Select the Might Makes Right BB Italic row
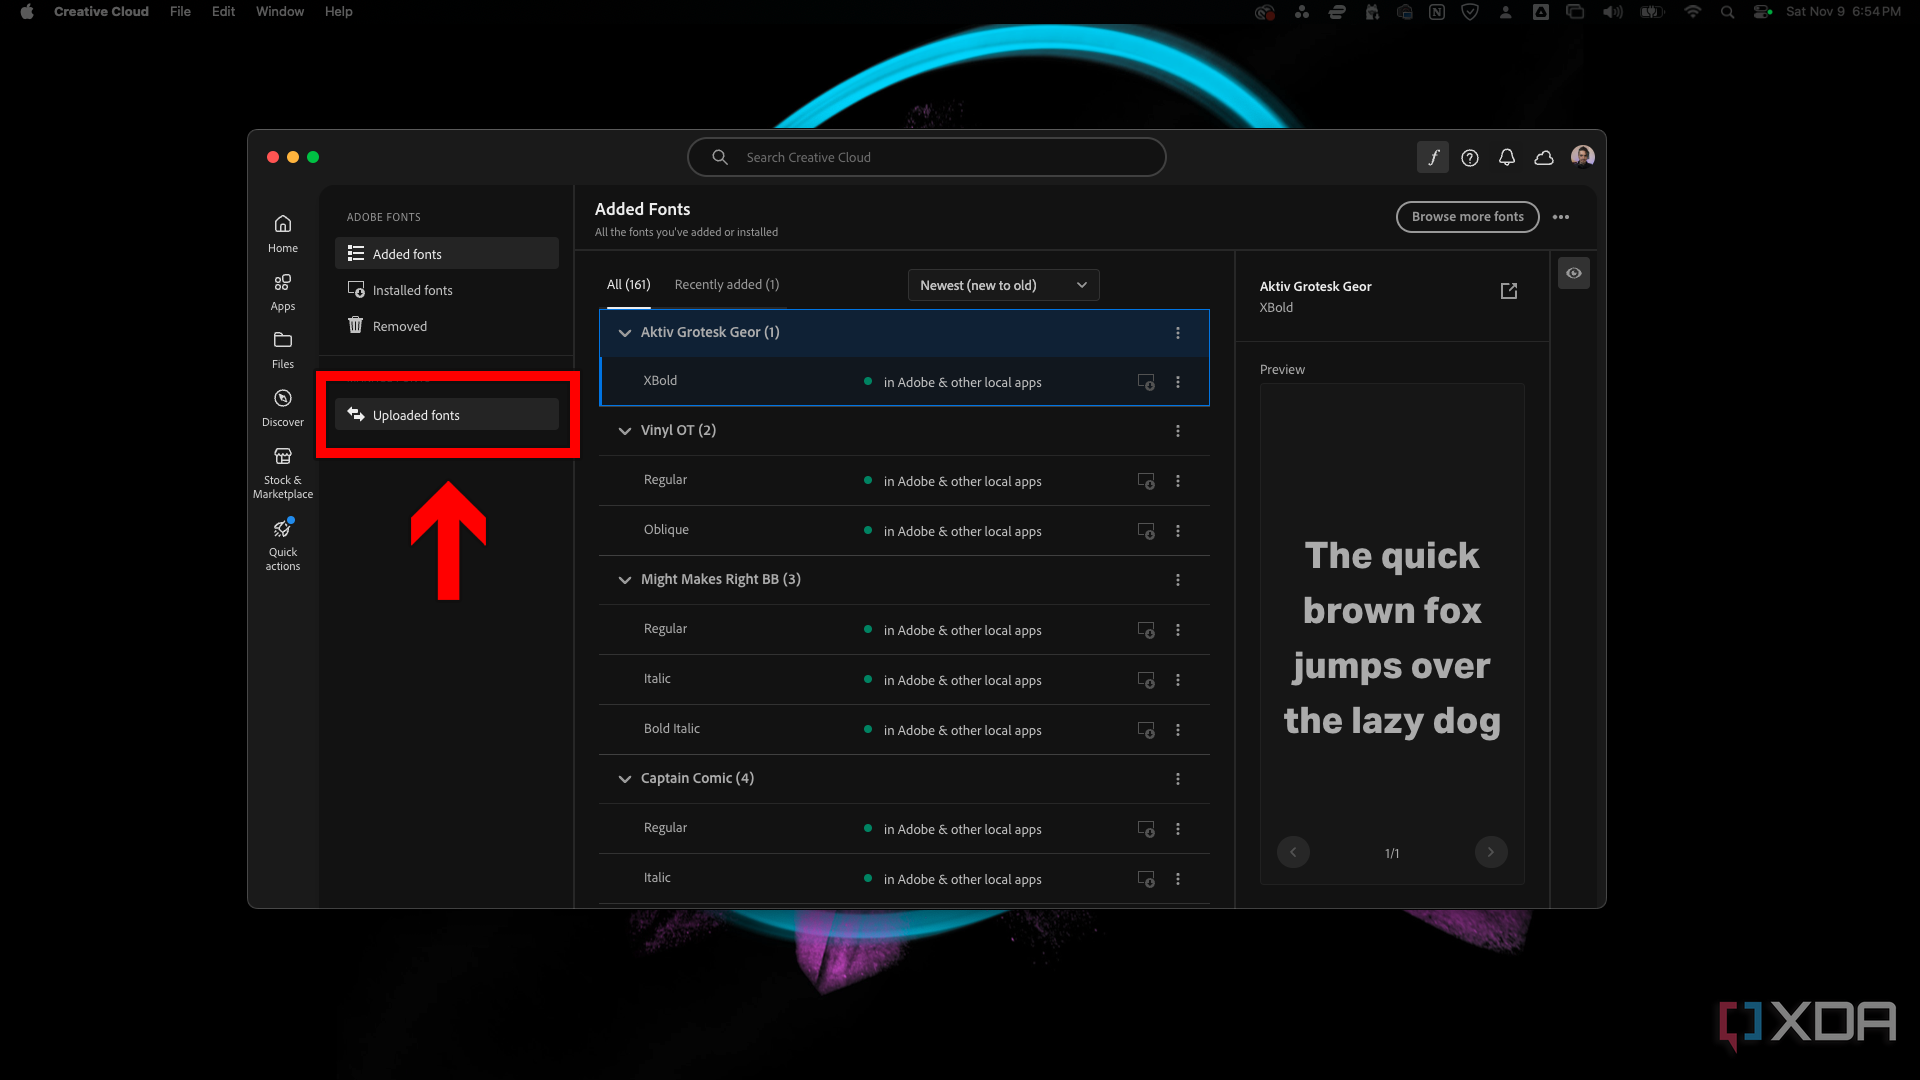 pos(904,680)
